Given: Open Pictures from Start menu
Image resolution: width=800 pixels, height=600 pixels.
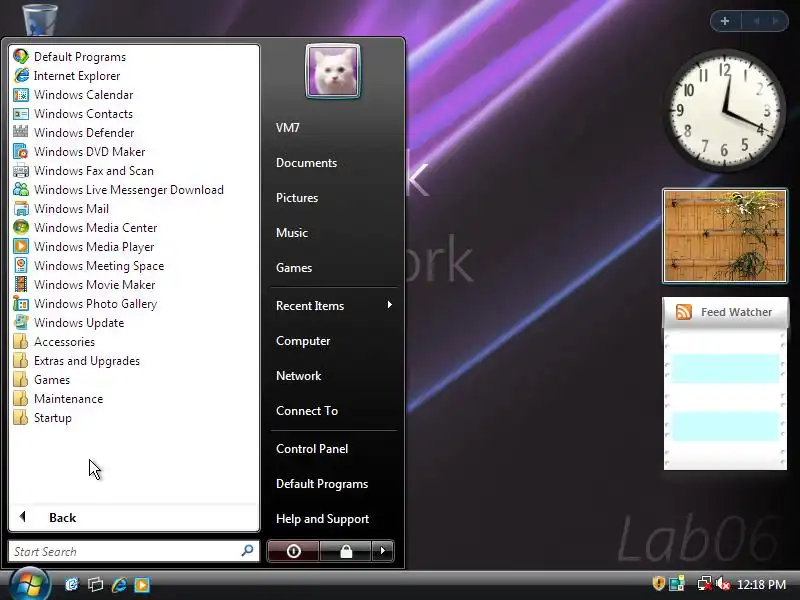Looking at the screenshot, I should click(297, 198).
